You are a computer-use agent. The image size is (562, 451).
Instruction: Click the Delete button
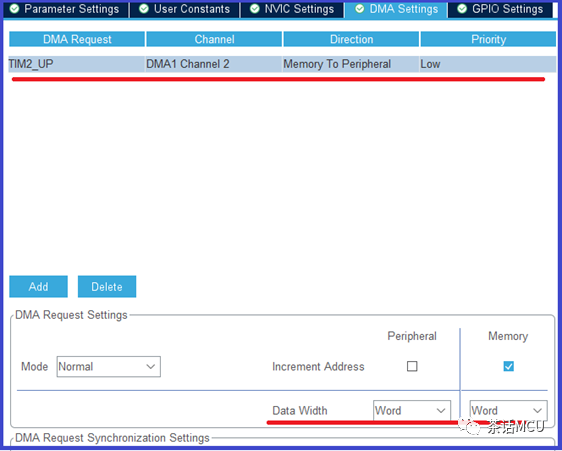coord(107,286)
